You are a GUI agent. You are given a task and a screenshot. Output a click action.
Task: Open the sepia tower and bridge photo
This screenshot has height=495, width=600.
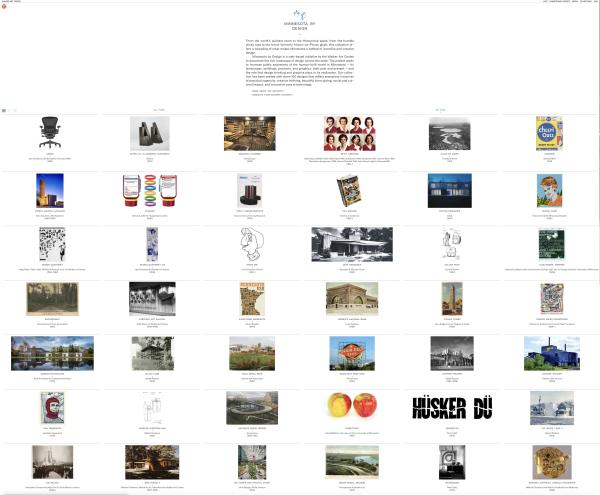click(x=52, y=462)
